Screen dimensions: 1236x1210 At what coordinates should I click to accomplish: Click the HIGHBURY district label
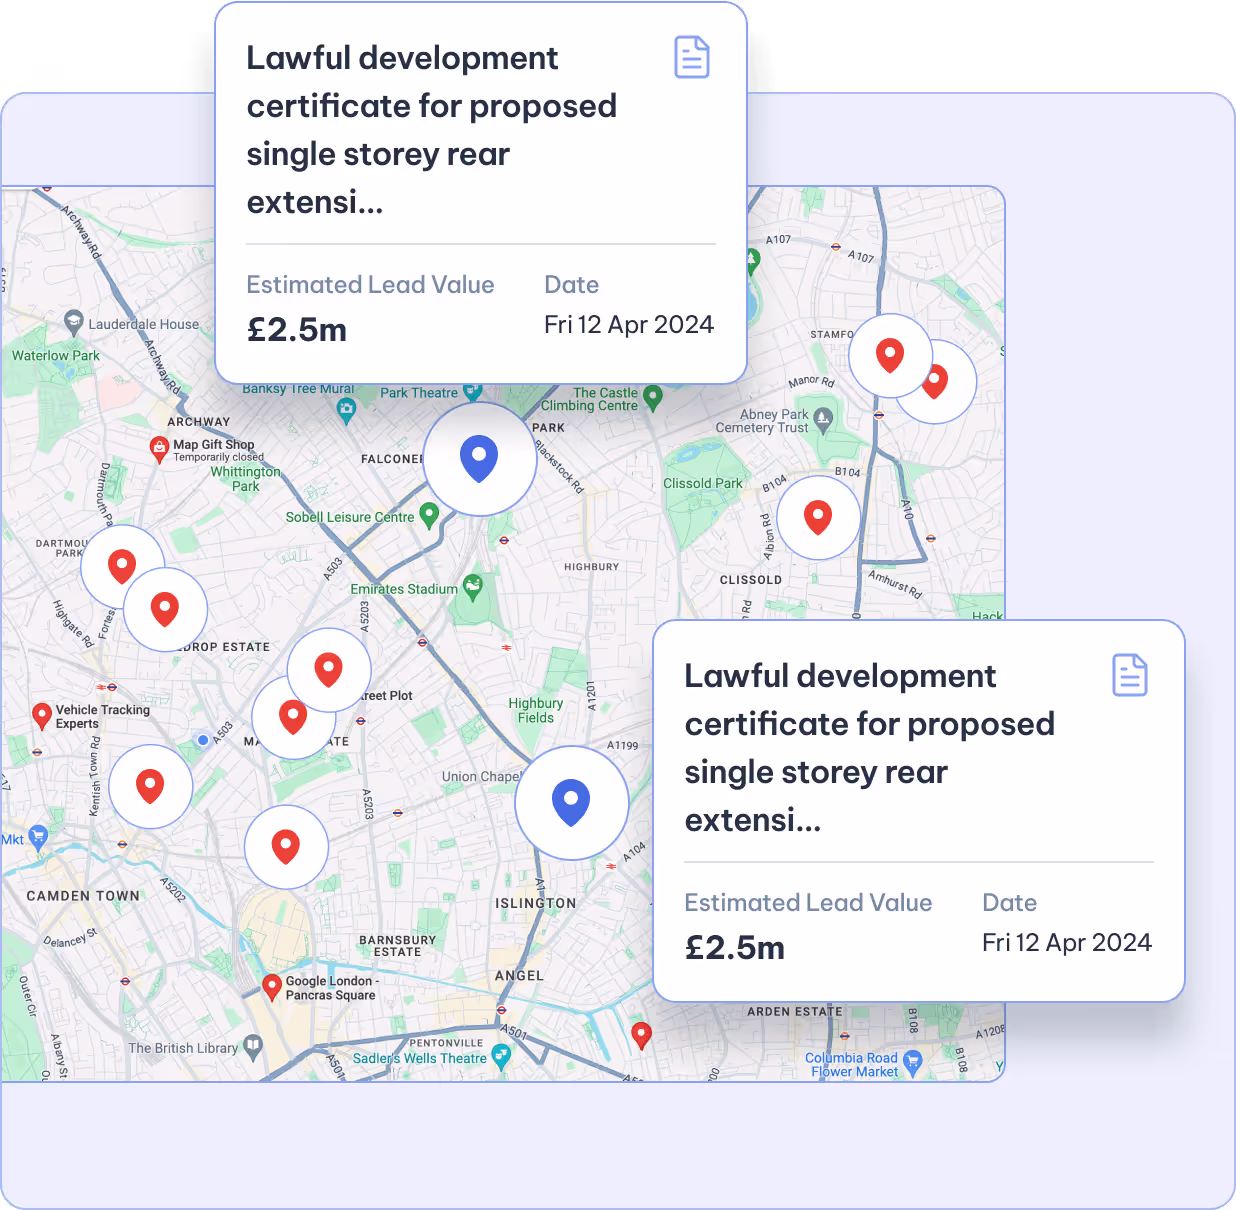tap(591, 567)
